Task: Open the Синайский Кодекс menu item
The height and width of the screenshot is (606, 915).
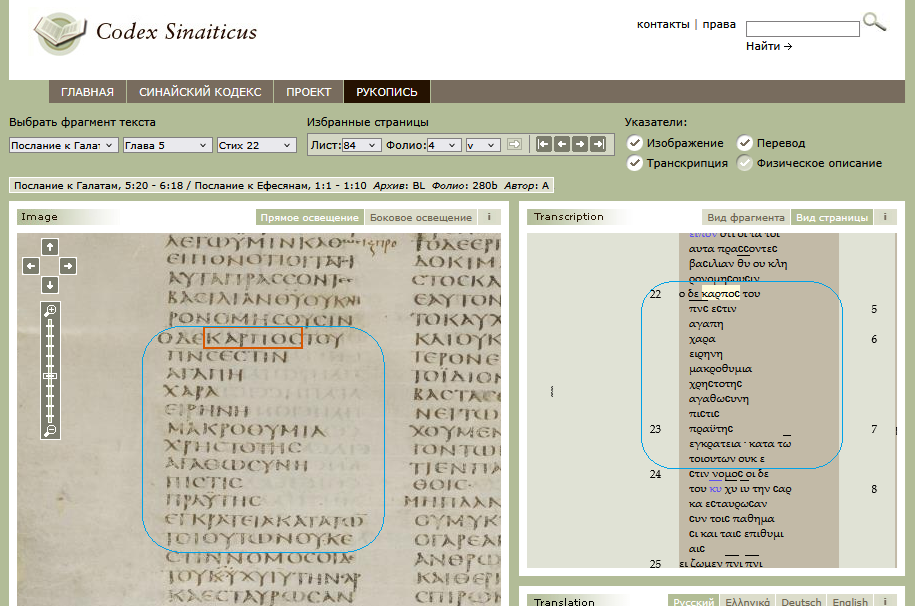Action: tap(199, 92)
